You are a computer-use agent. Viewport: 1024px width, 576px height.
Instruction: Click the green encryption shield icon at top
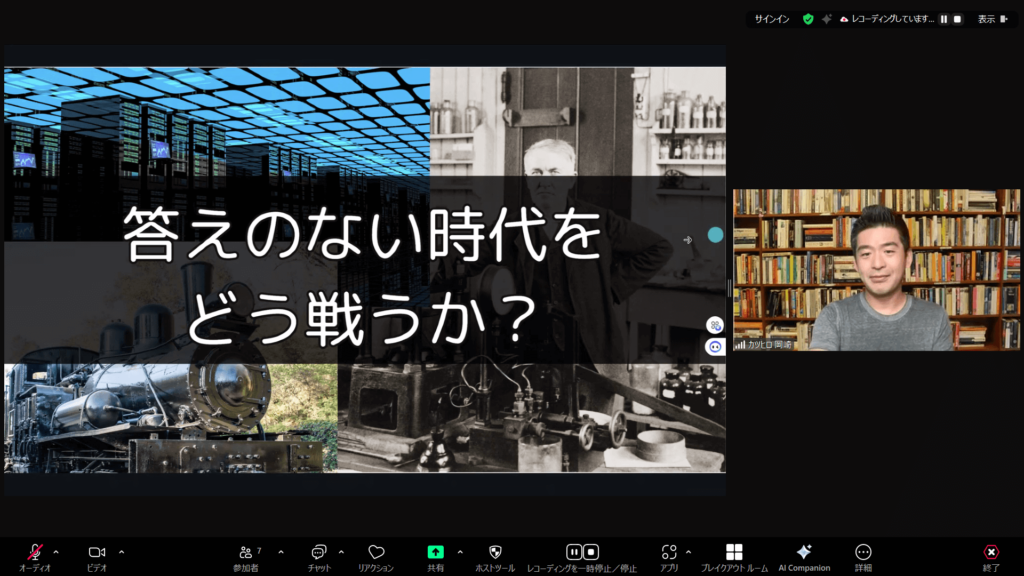tap(808, 19)
